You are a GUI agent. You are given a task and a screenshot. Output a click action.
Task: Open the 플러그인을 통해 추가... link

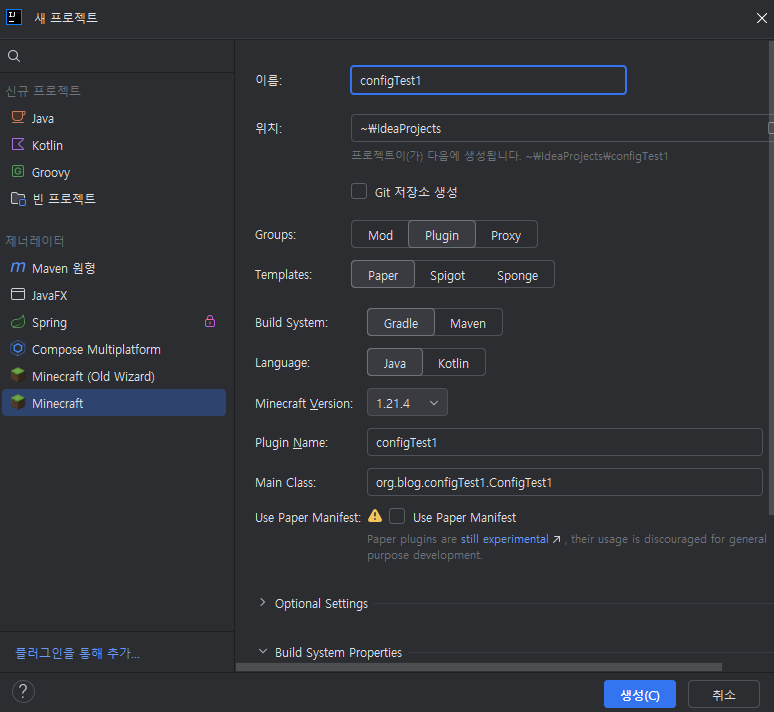pos(77,653)
